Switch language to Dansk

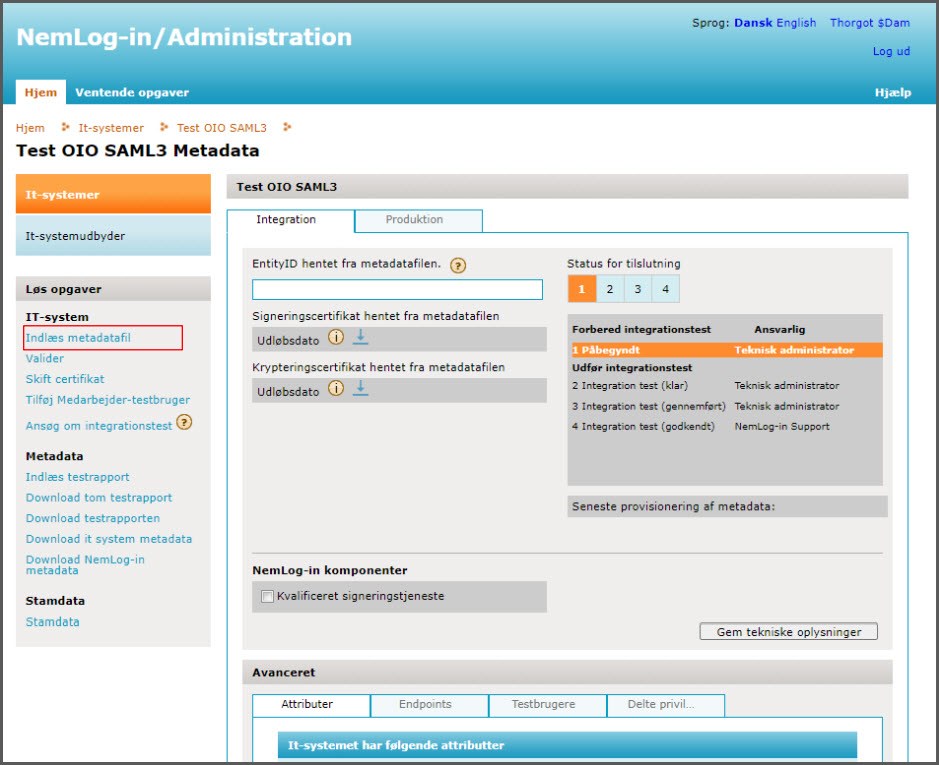click(x=753, y=23)
